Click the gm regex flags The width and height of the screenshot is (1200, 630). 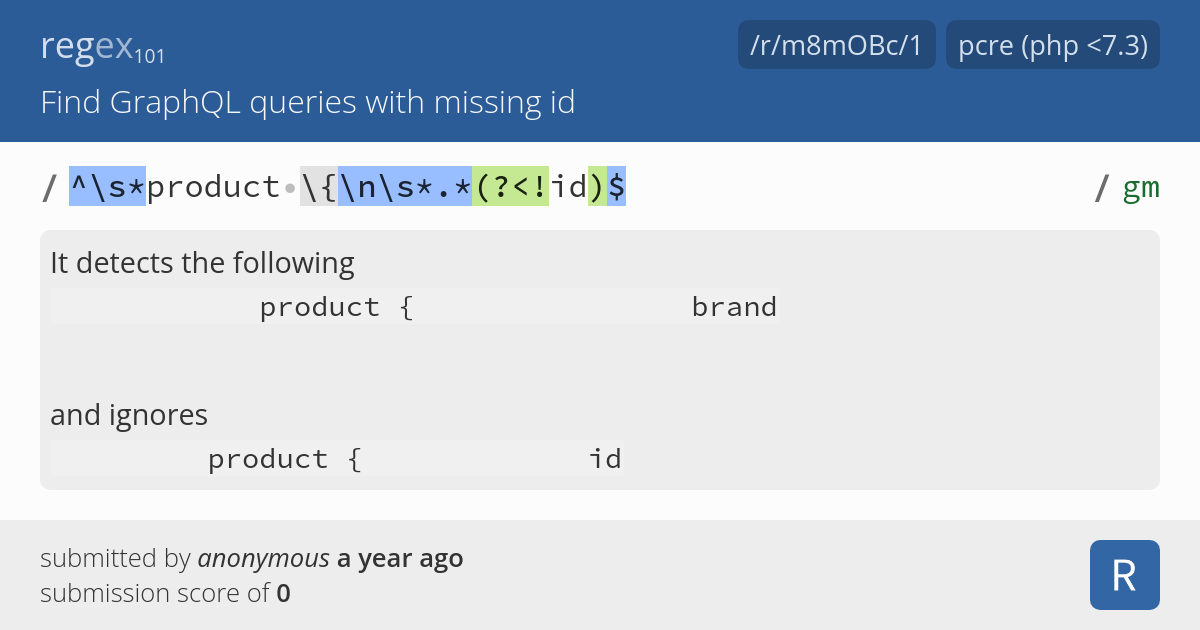pyautogui.click(x=1141, y=187)
